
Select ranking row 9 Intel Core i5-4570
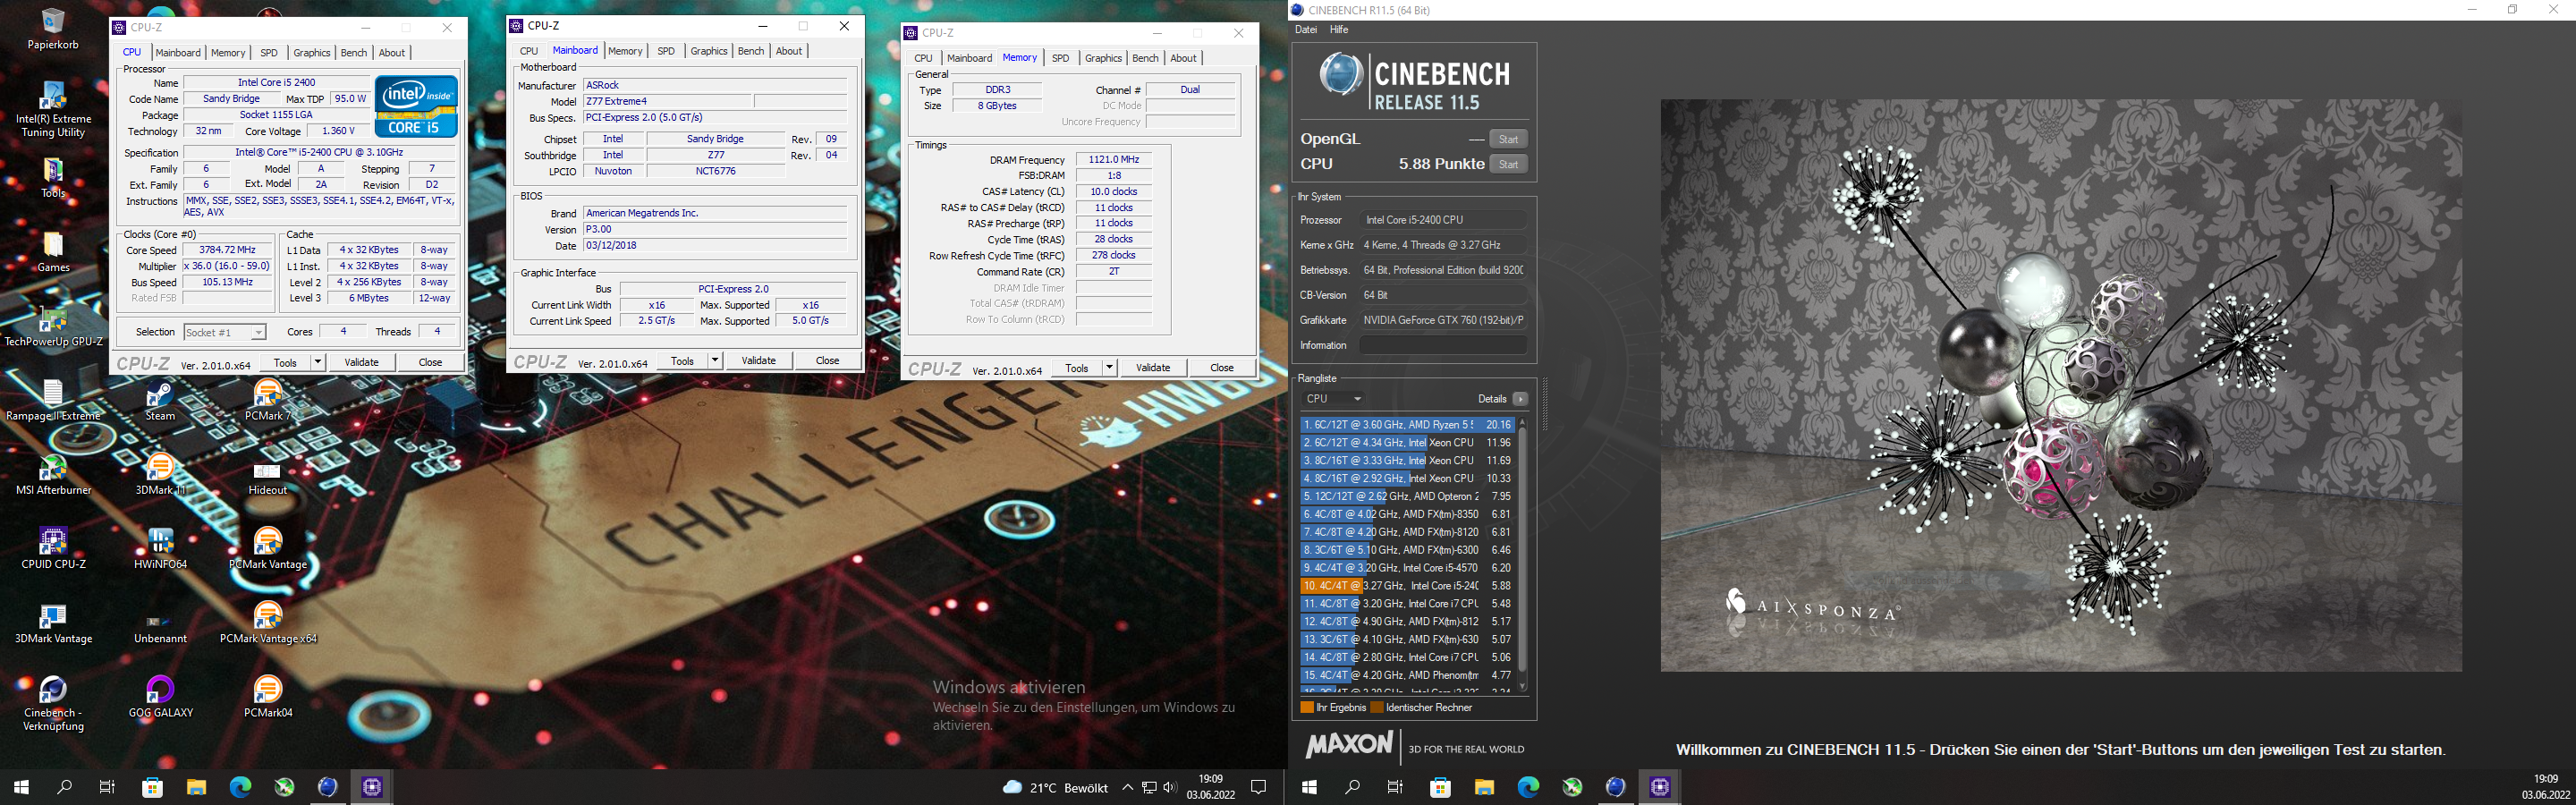[x=1407, y=568]
